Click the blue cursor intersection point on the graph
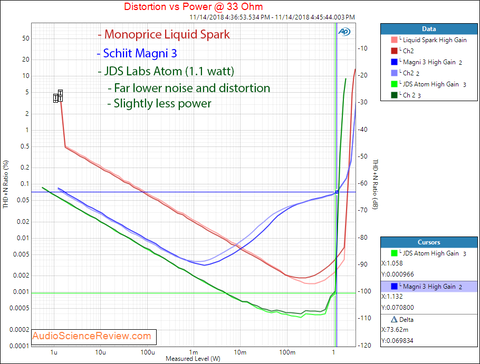The width and height of the screenshot is (480, 364). pos(337,192)
